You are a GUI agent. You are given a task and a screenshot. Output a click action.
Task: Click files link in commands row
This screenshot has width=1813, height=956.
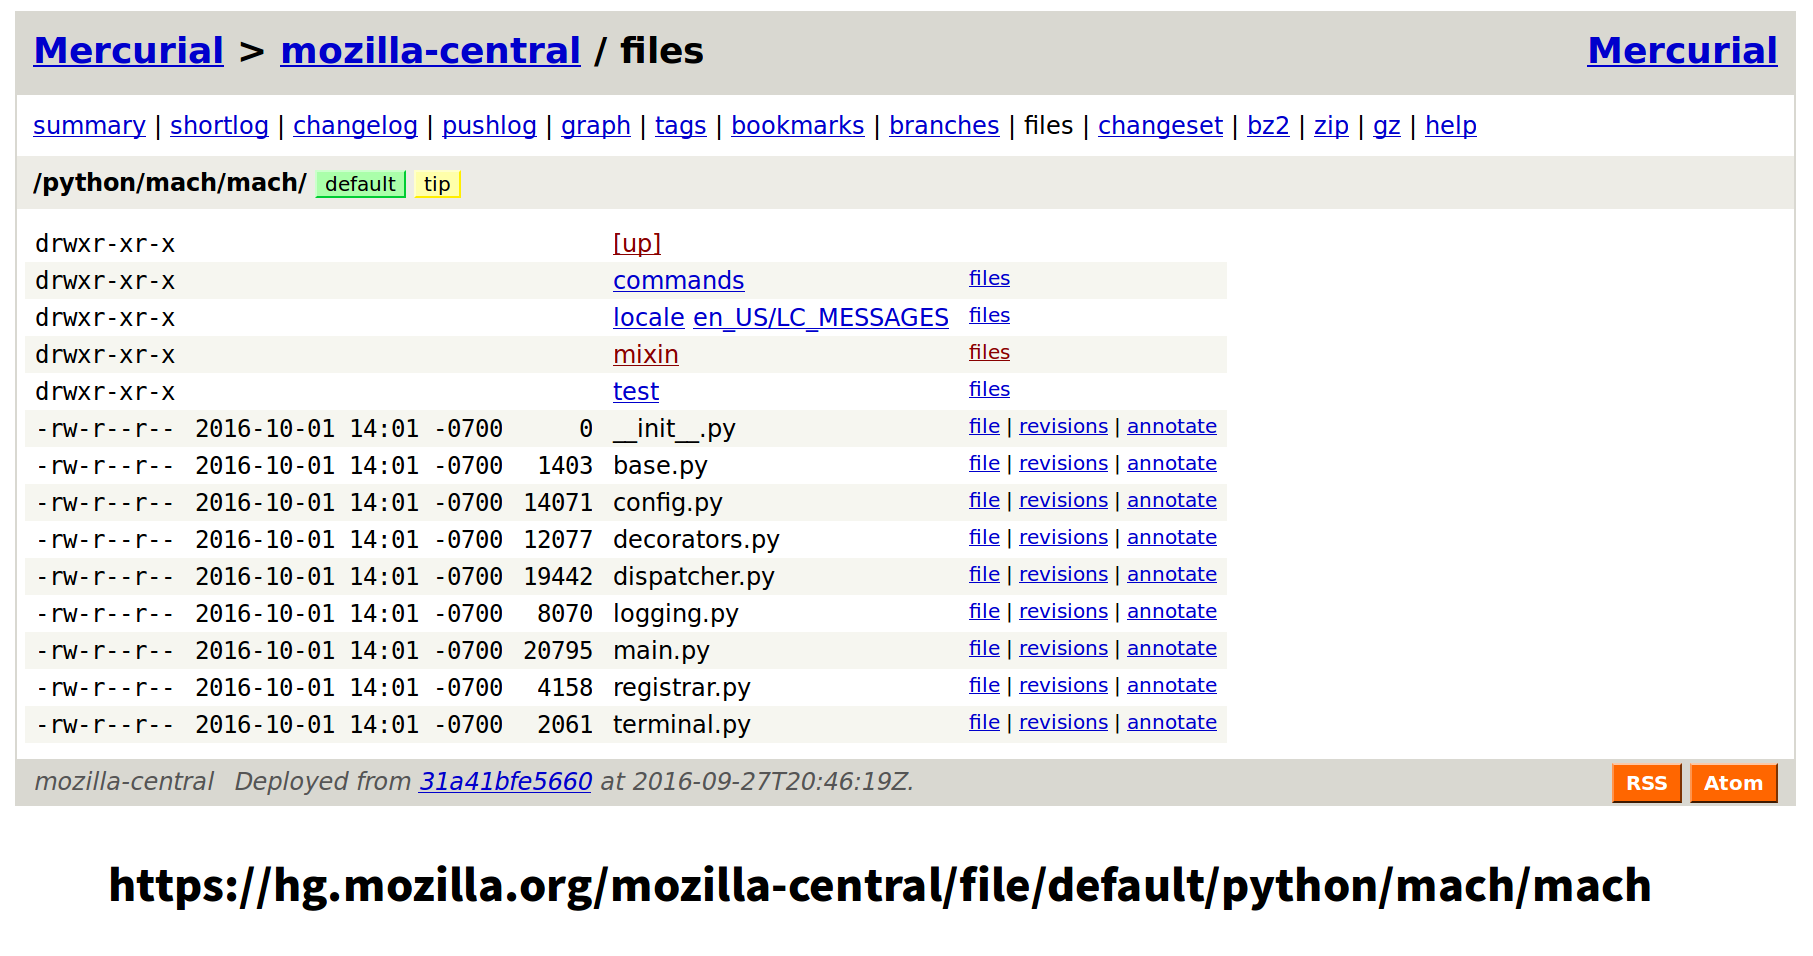click(x=989, y=278)
